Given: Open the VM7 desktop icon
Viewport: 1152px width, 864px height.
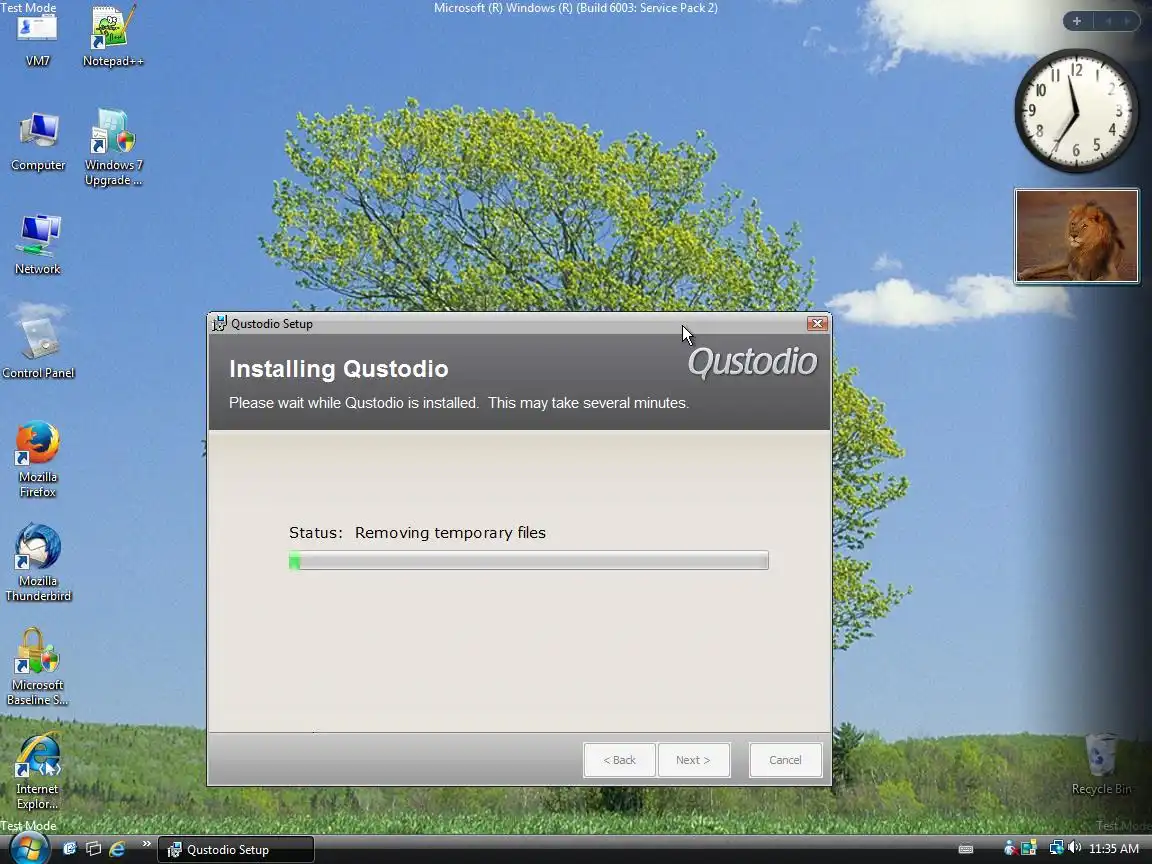Looking at the screenshot, I should (x=37, y=40).
